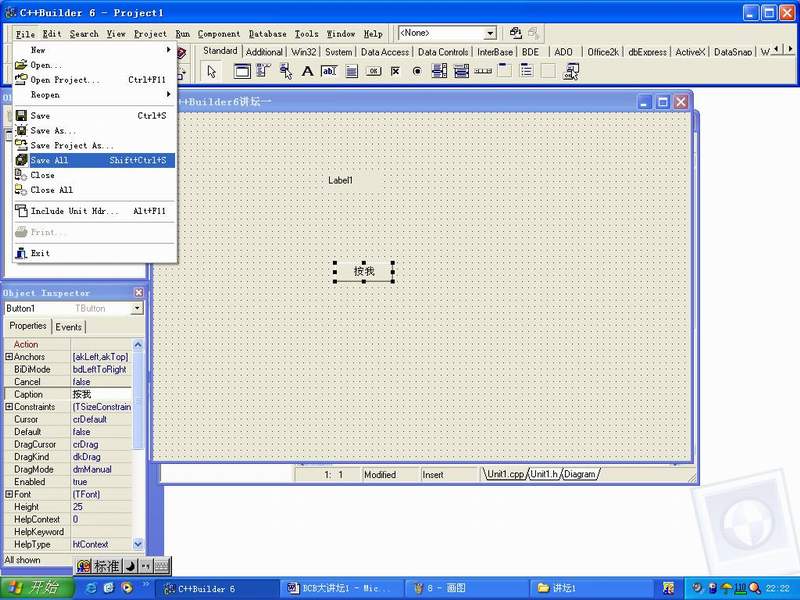The width and height of the screenshot is (800, 600).
Task: Close the Object Inspector panel
Action: tap(139, 293)
